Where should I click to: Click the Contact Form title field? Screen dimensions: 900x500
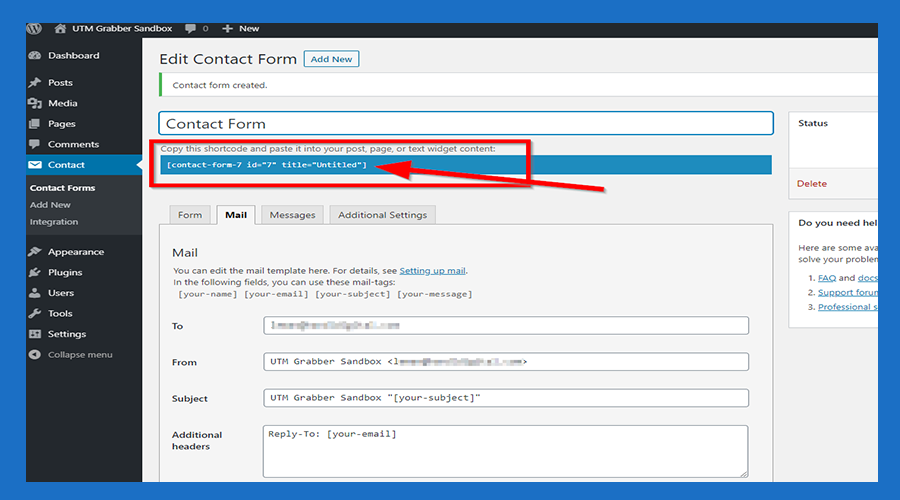tap(465, 124)
